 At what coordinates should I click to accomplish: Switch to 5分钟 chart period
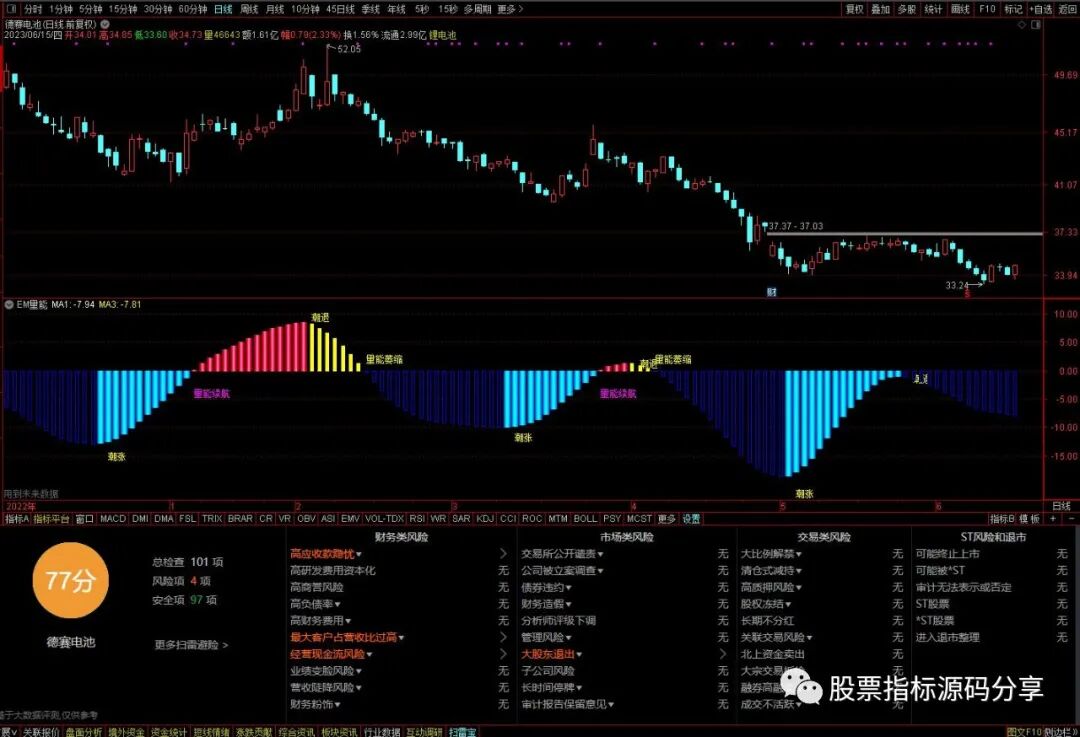[x=90, y=9]
